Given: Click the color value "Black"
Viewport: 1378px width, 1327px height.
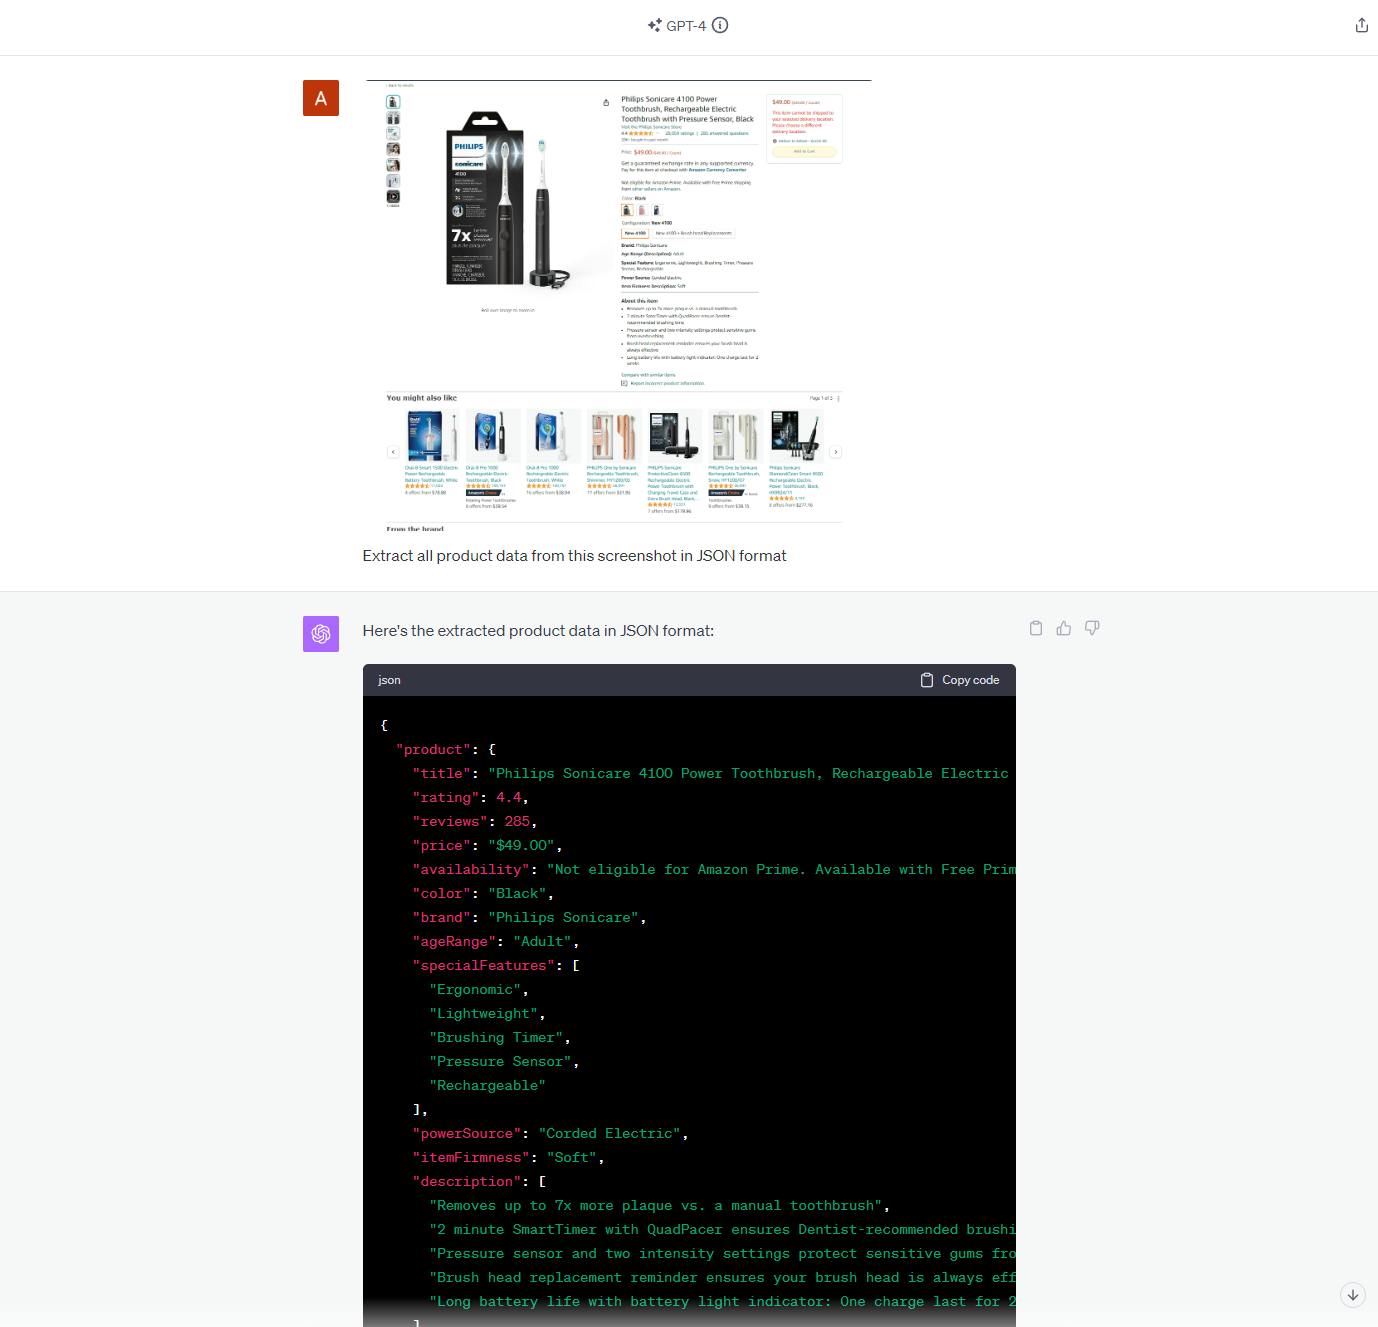Looking at the screenshot, I should (518, 894).
